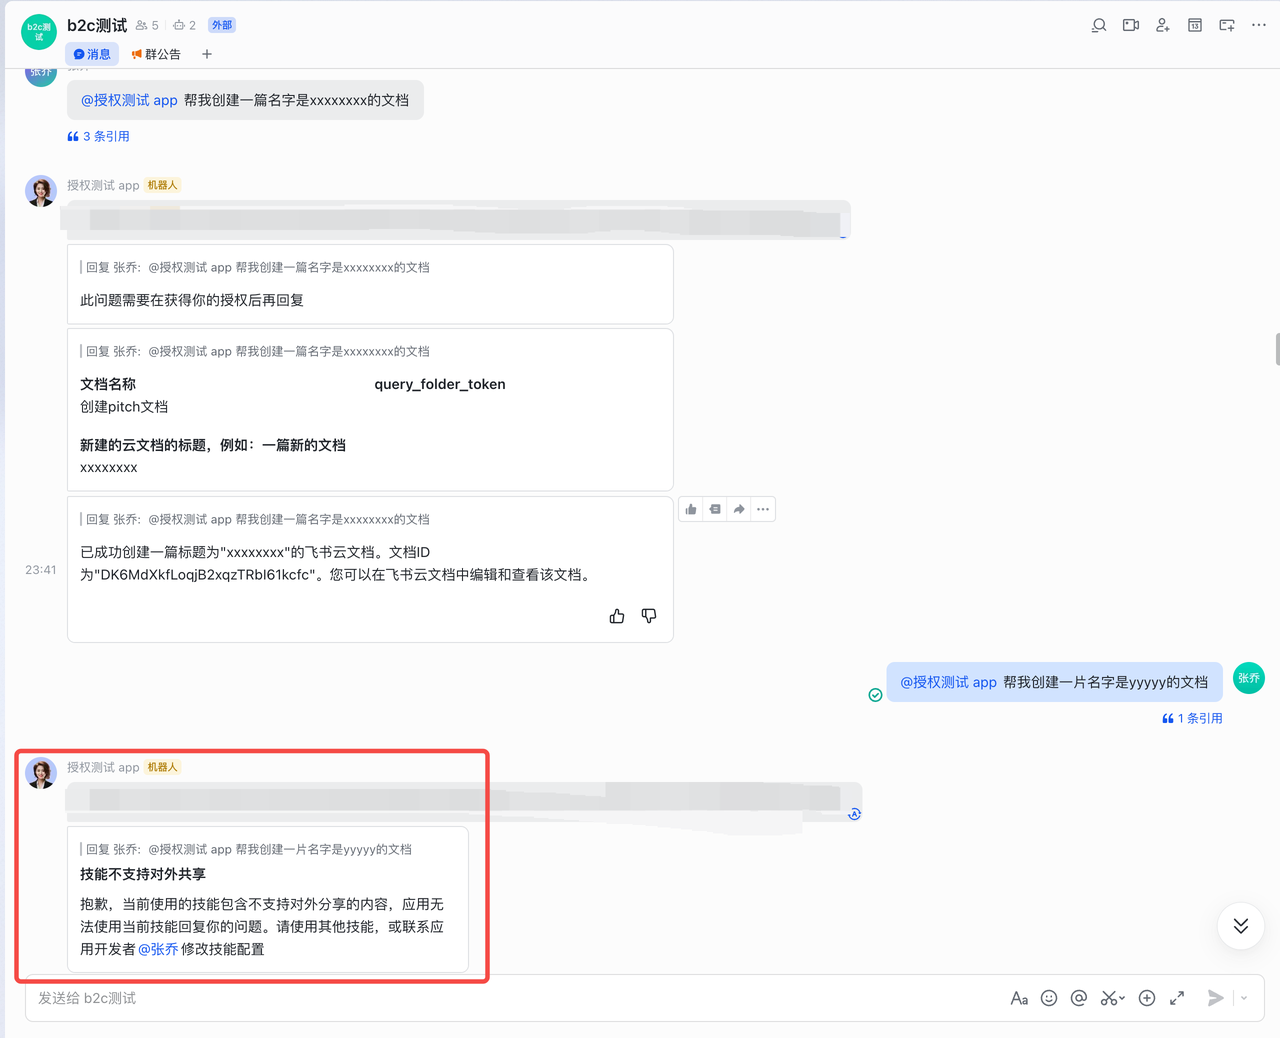Click the add member icon
The height and width of the screenshot is (1038, 1280).
1162,25
